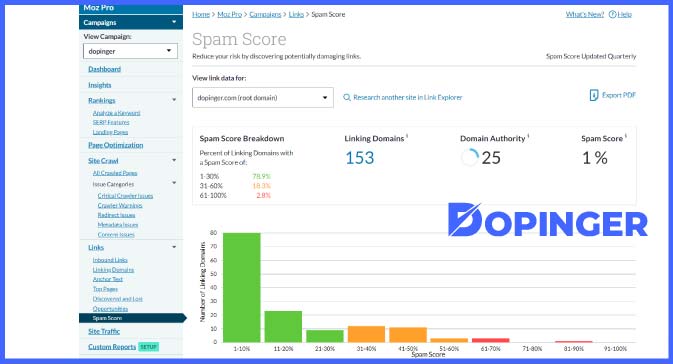Click the SETUP badge beside Custom Reports
Screen dimensions: 673x364
coord(149,347)
